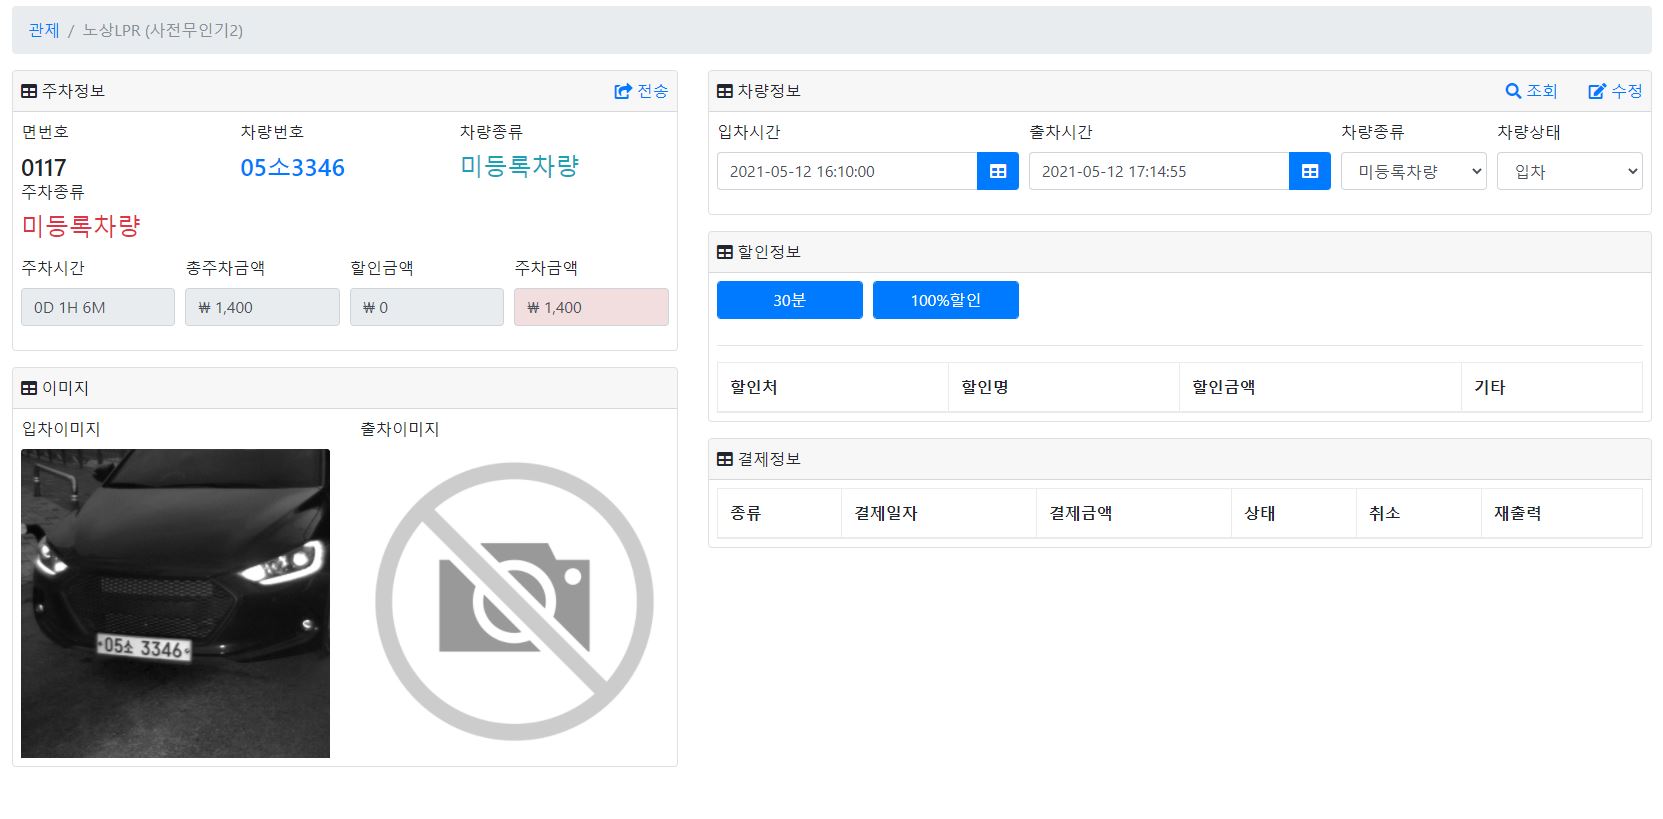Viewport: 1663px width, 819px height.
Task: Click the space number 0117
Action: coord(44,167)
